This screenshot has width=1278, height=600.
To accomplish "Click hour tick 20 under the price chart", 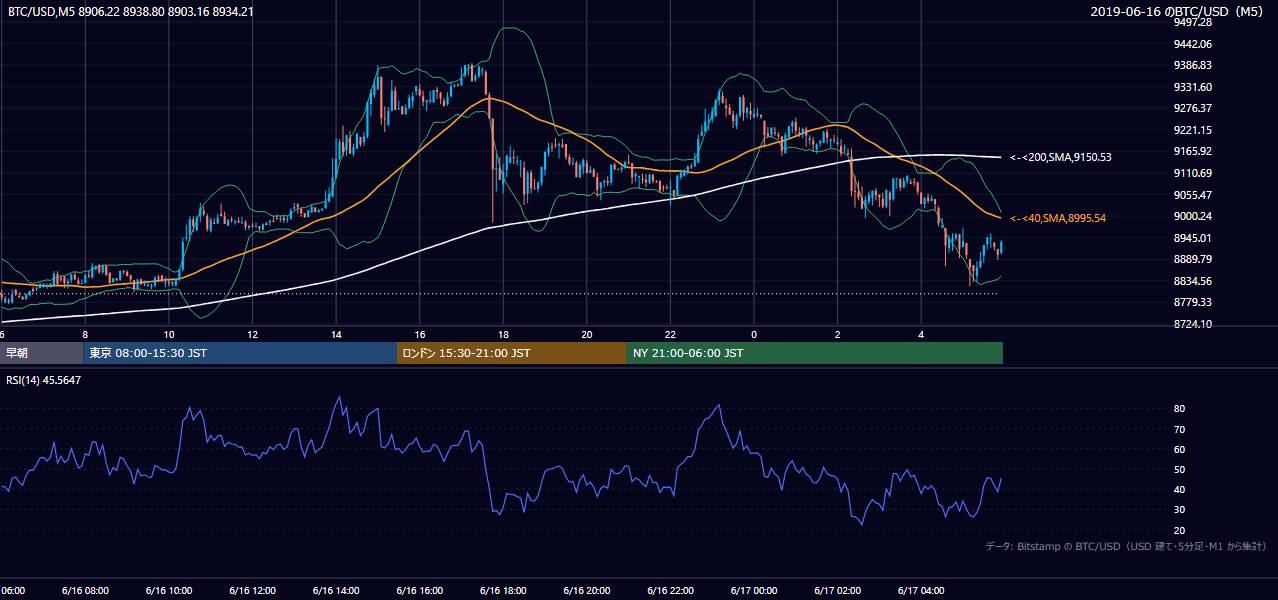I will tap(587, 334).
